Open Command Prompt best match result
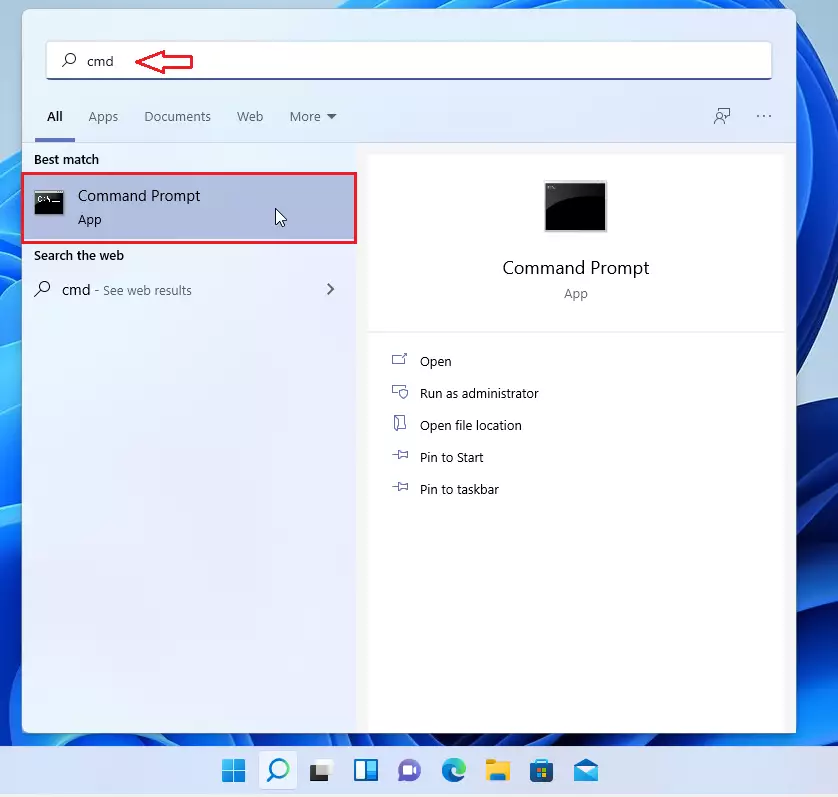The width and height of the screenshot is (838, 797). point(189,207)
